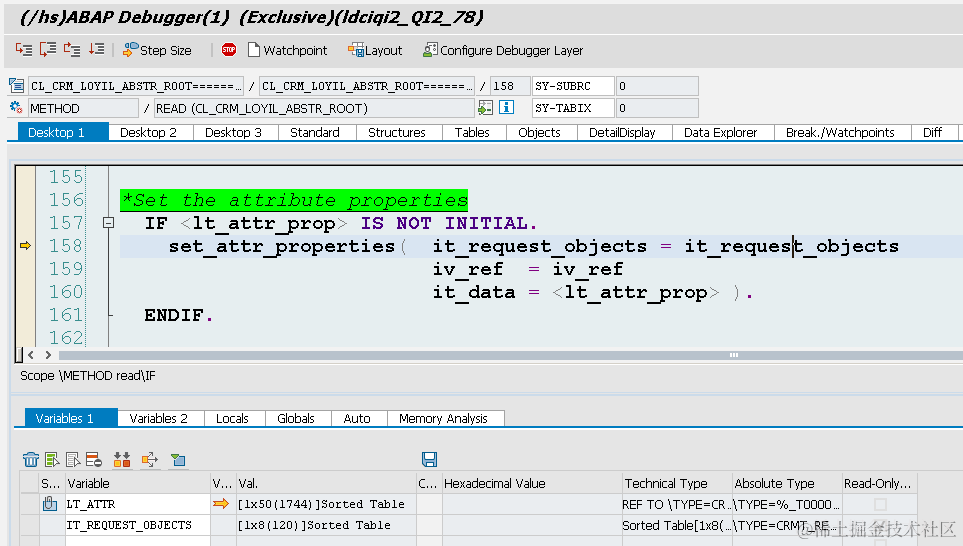This screenshot has height=546, width=963.
Task: Click the LT_ATTR variable name cell
Action: click(138, 504)
